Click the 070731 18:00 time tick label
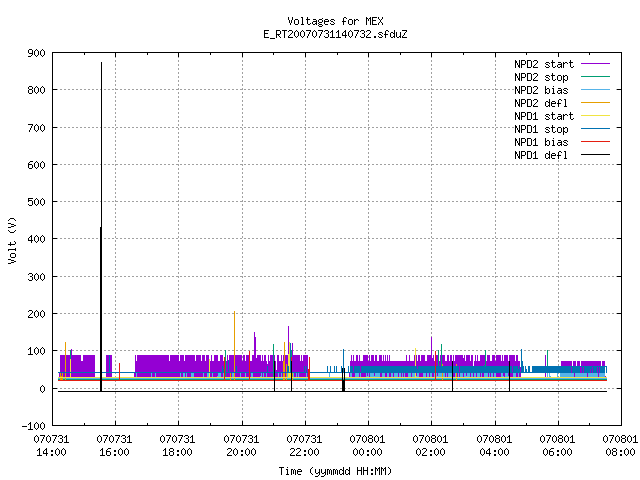 (x=178, y=446)
